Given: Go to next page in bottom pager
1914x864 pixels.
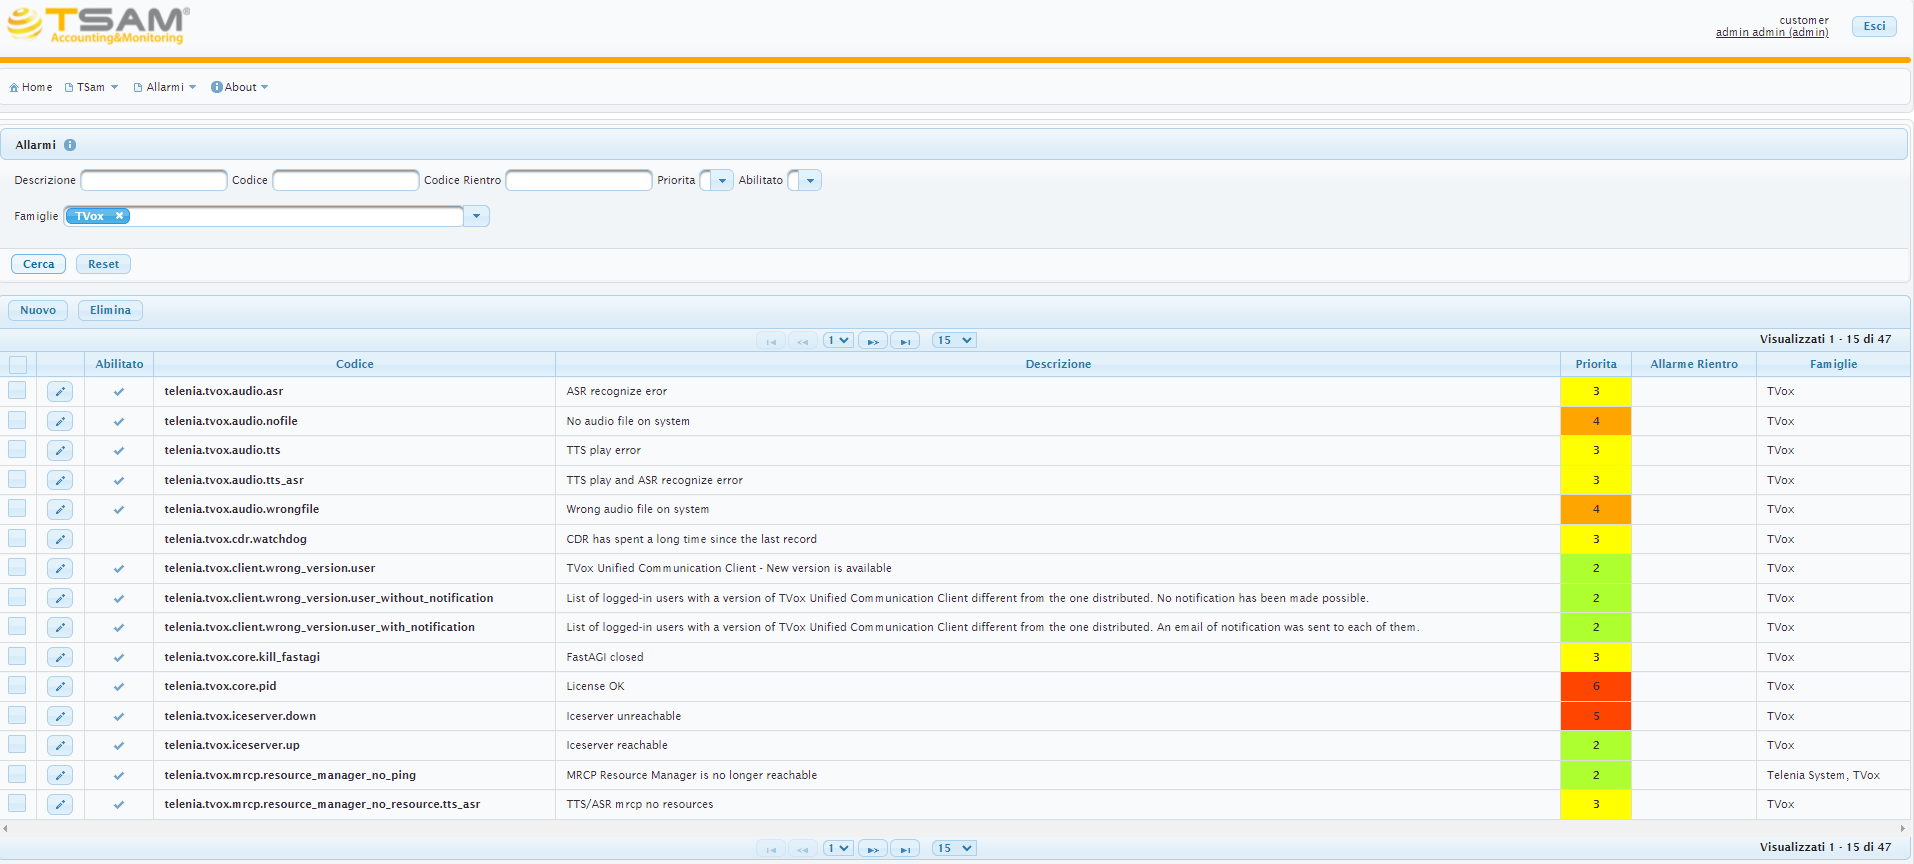Looking at the screenshot, I should [x=873, y=849].
